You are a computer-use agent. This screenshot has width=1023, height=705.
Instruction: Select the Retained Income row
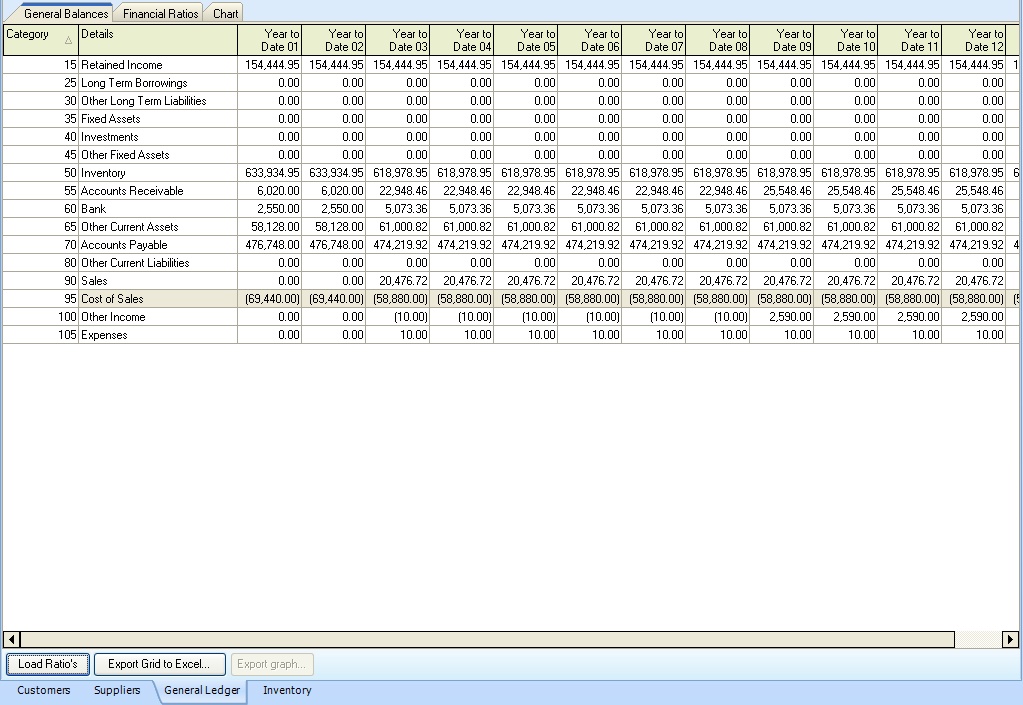click(121, 65)
